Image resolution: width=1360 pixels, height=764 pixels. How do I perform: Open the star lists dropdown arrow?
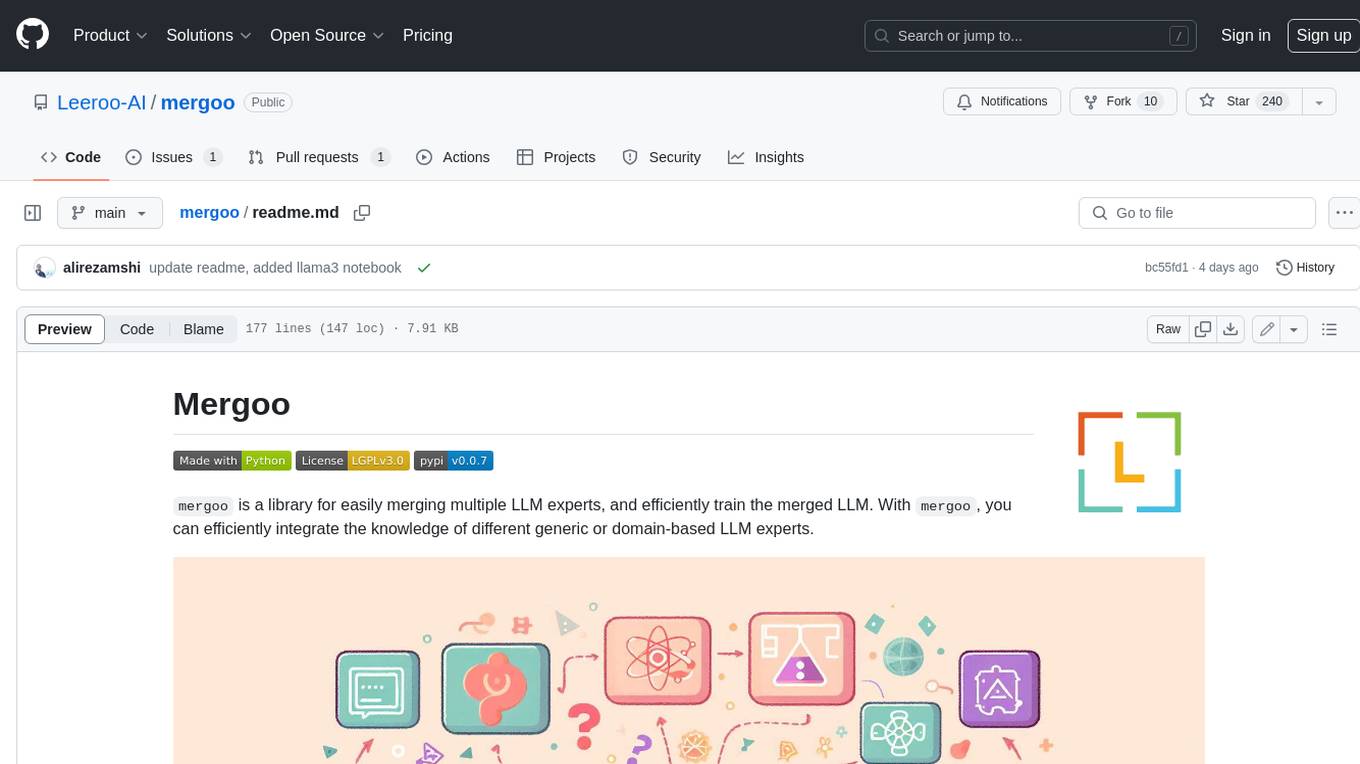(1319, 101)
